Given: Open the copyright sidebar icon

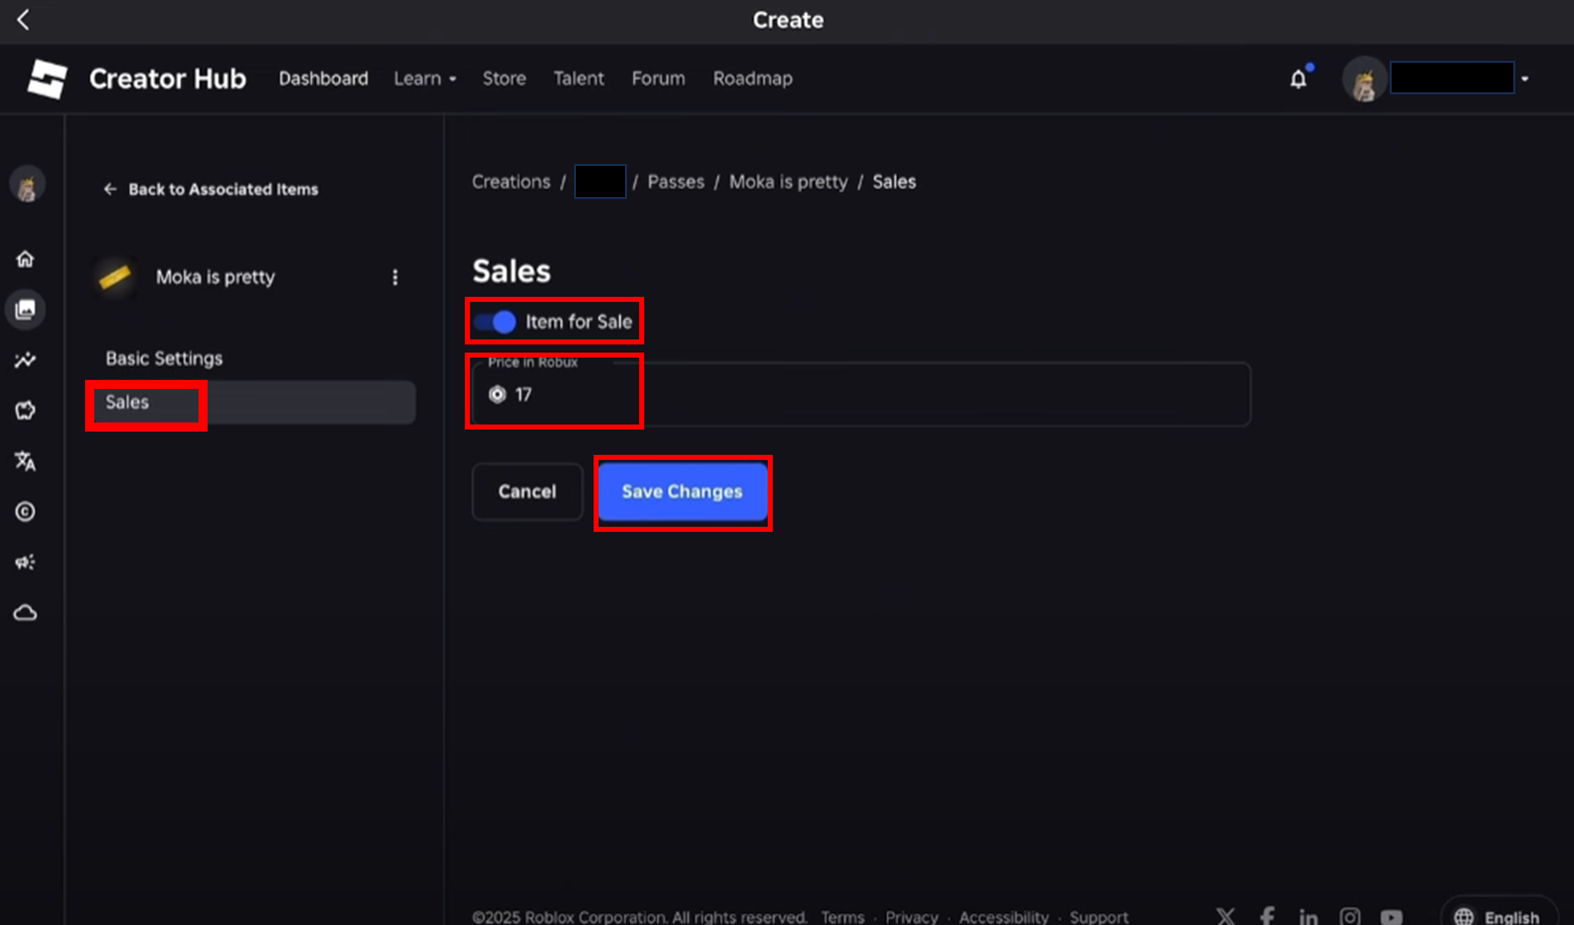Looking at the screenshot, I should click(x=25, y=512).
